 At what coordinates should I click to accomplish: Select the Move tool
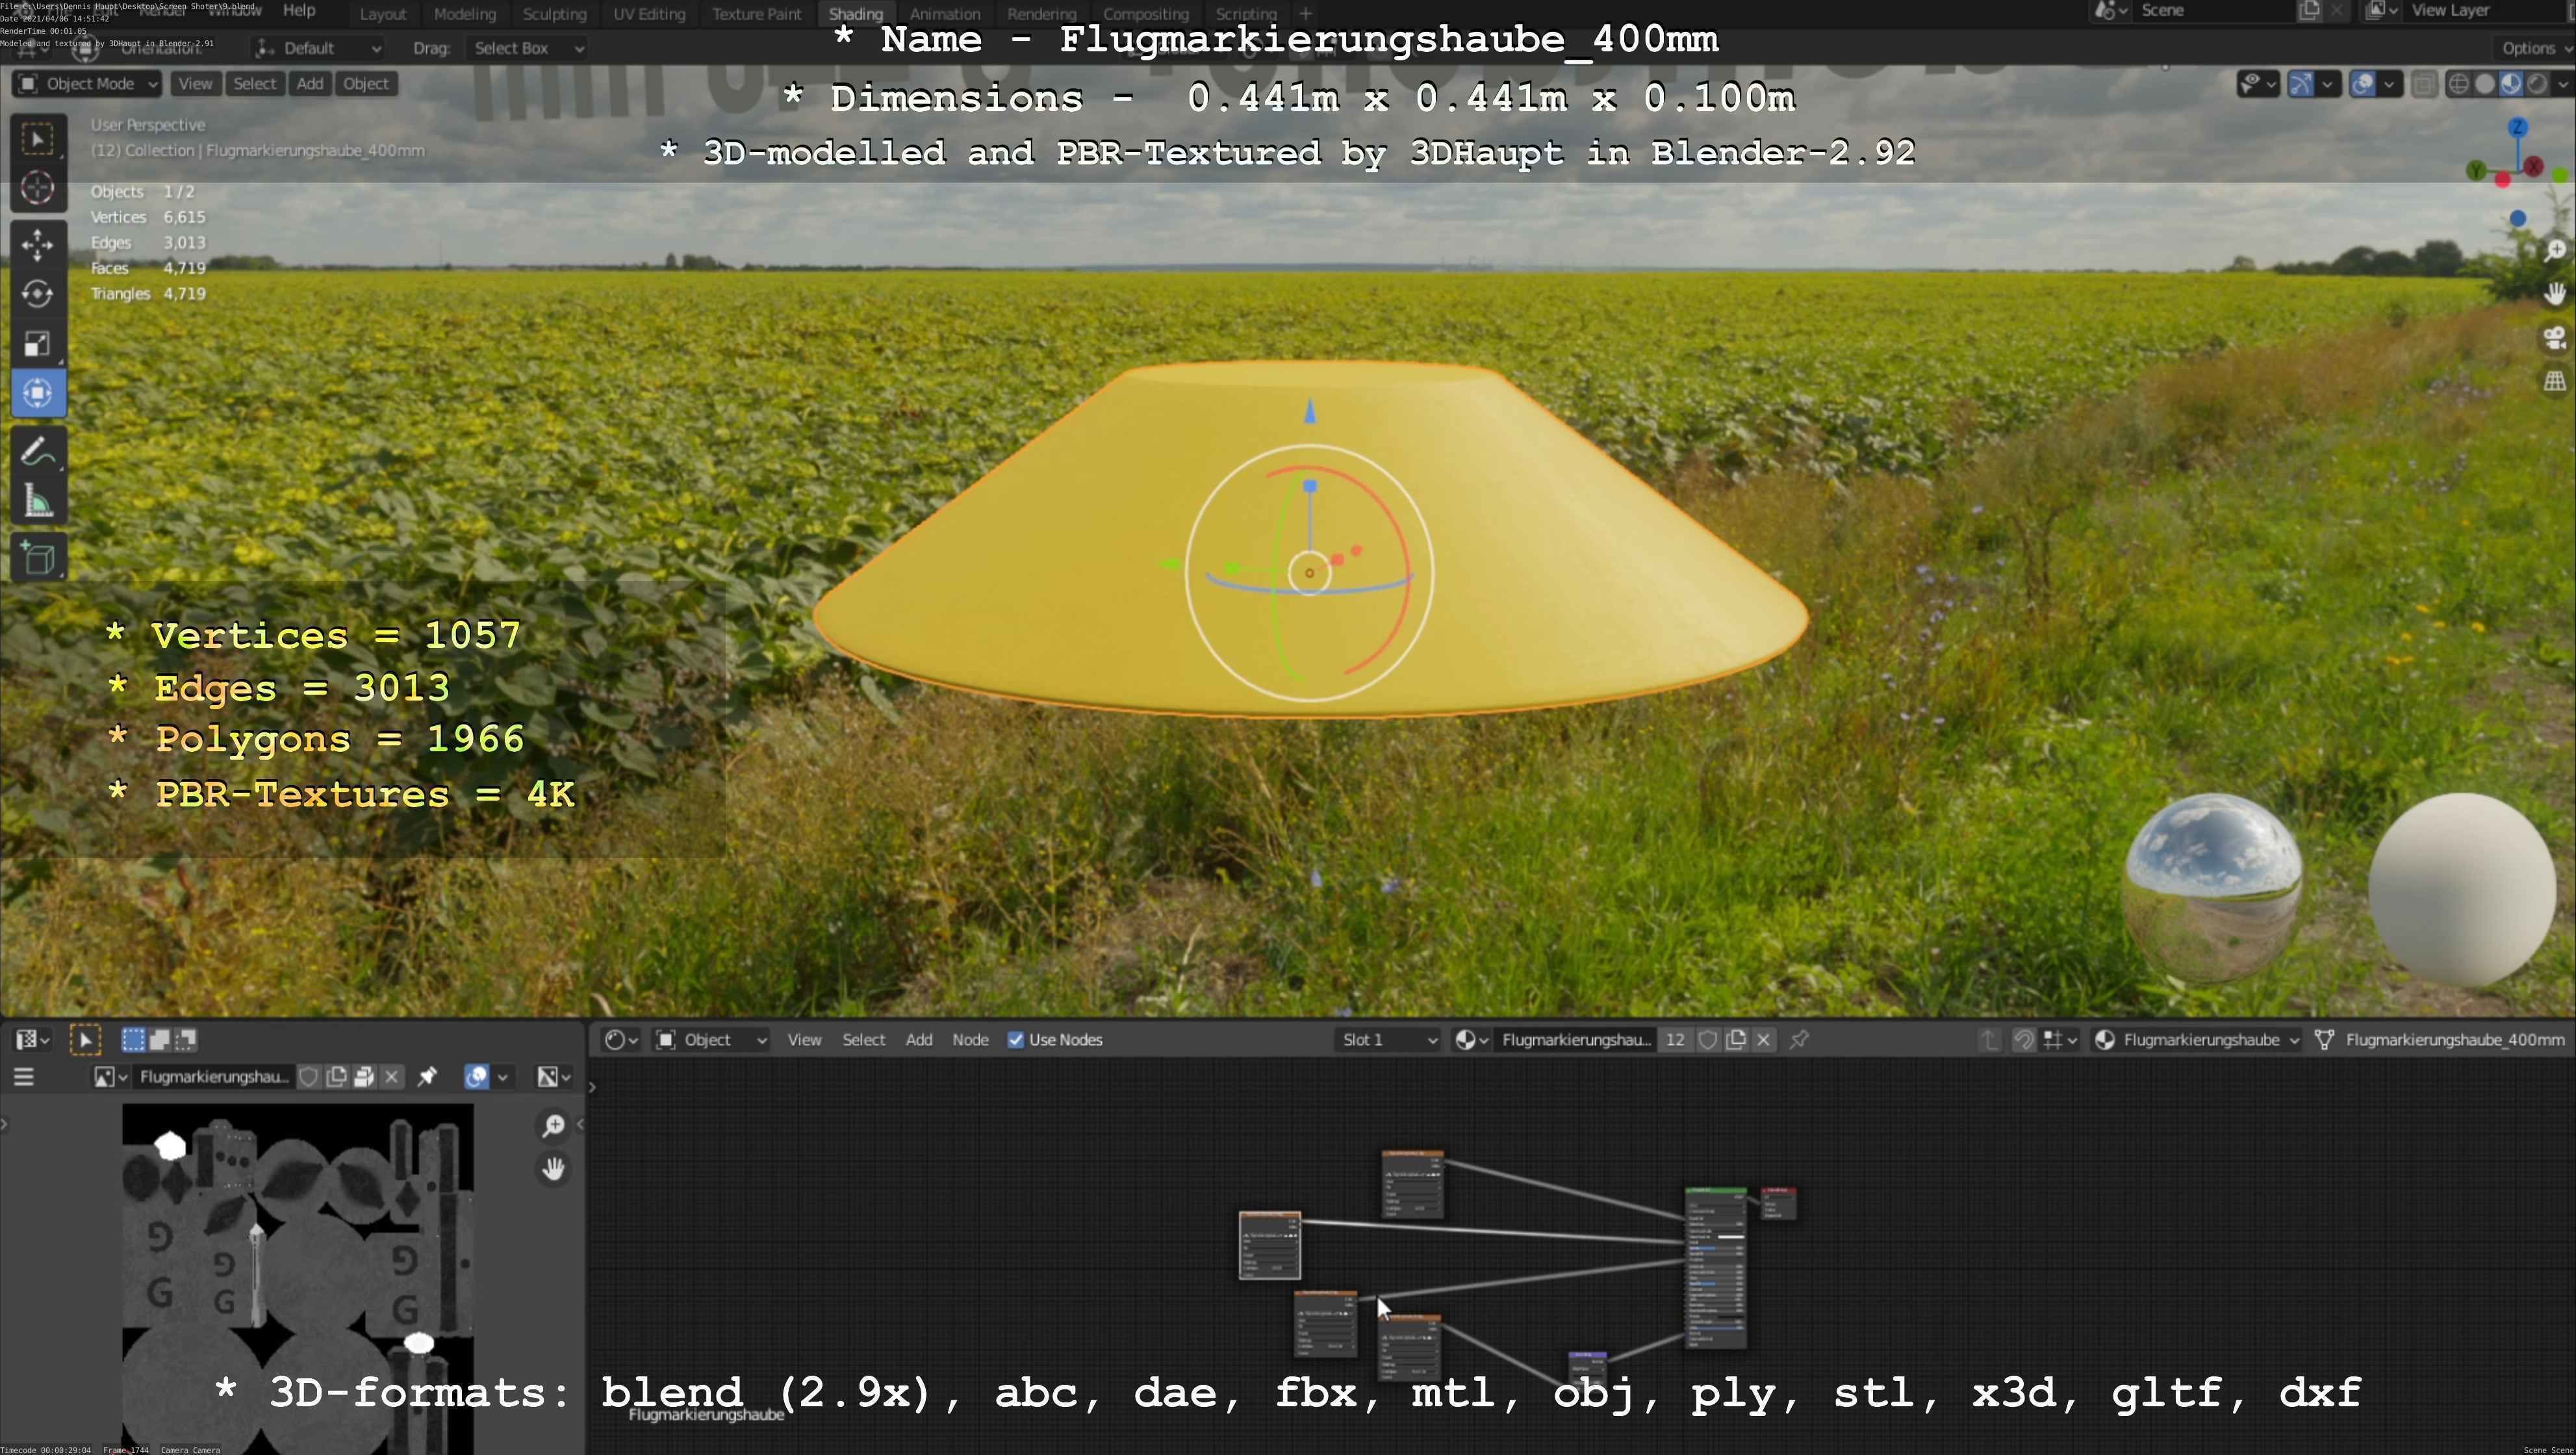tap(38, 245)
